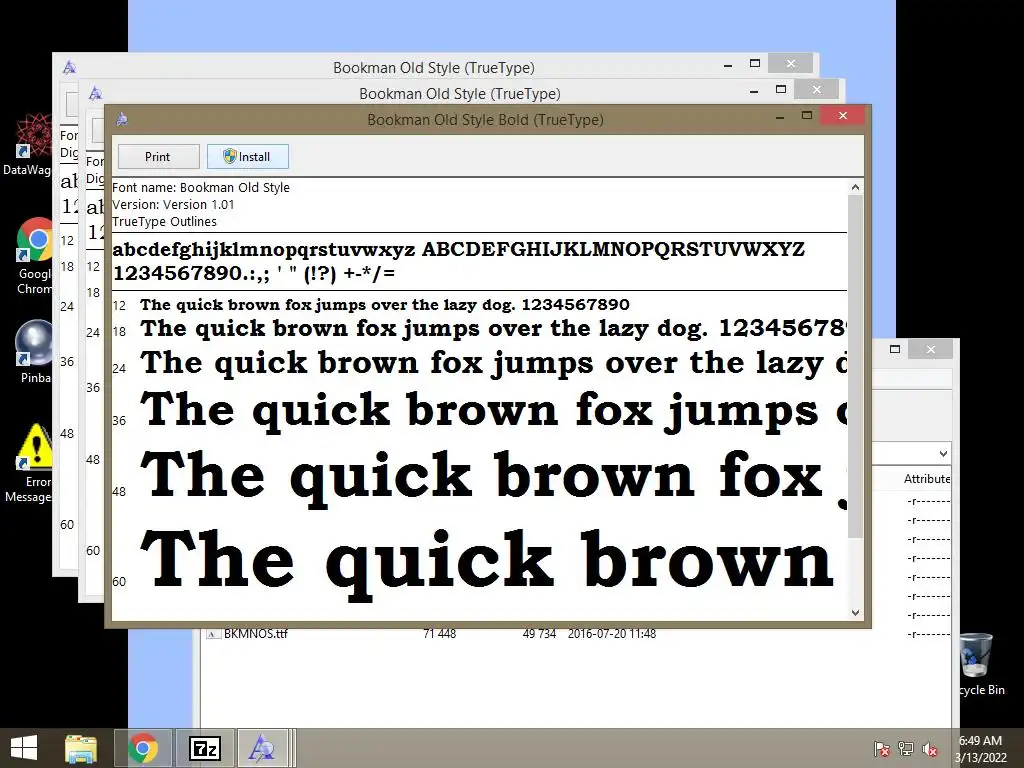Maximize the middle Bookman Old Style window
This screenshot has height=768, width=1024.
click(780, 89)
